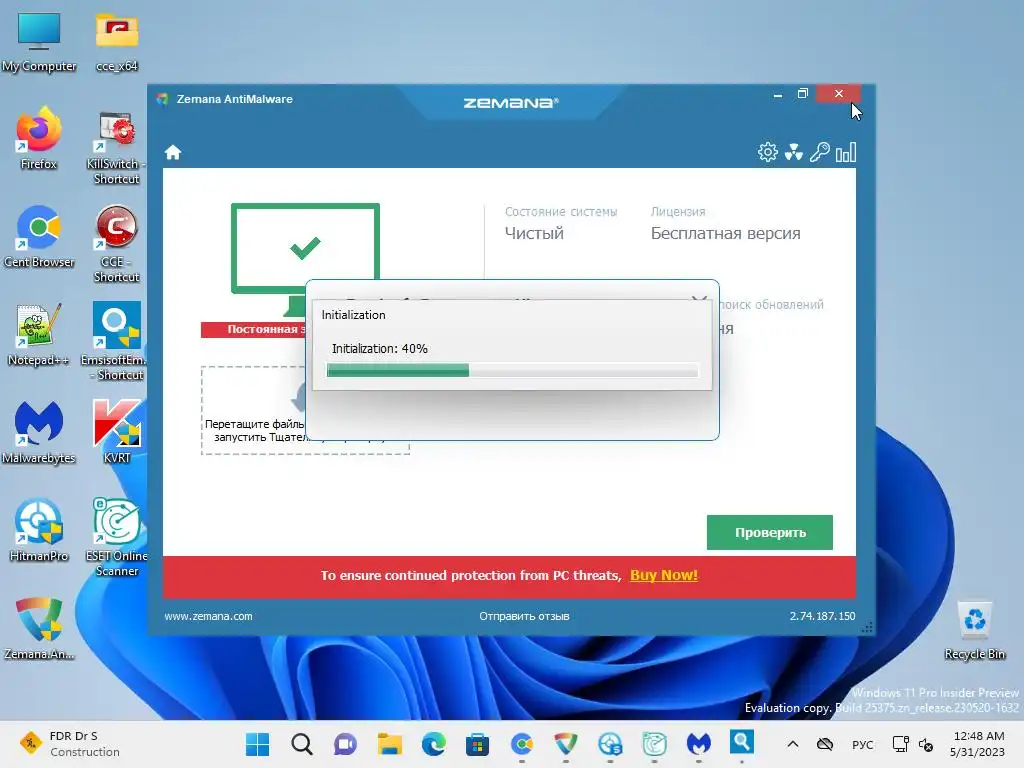
Task: Click Отправить отзыв feedback link
Action: (x=524, y=616)
